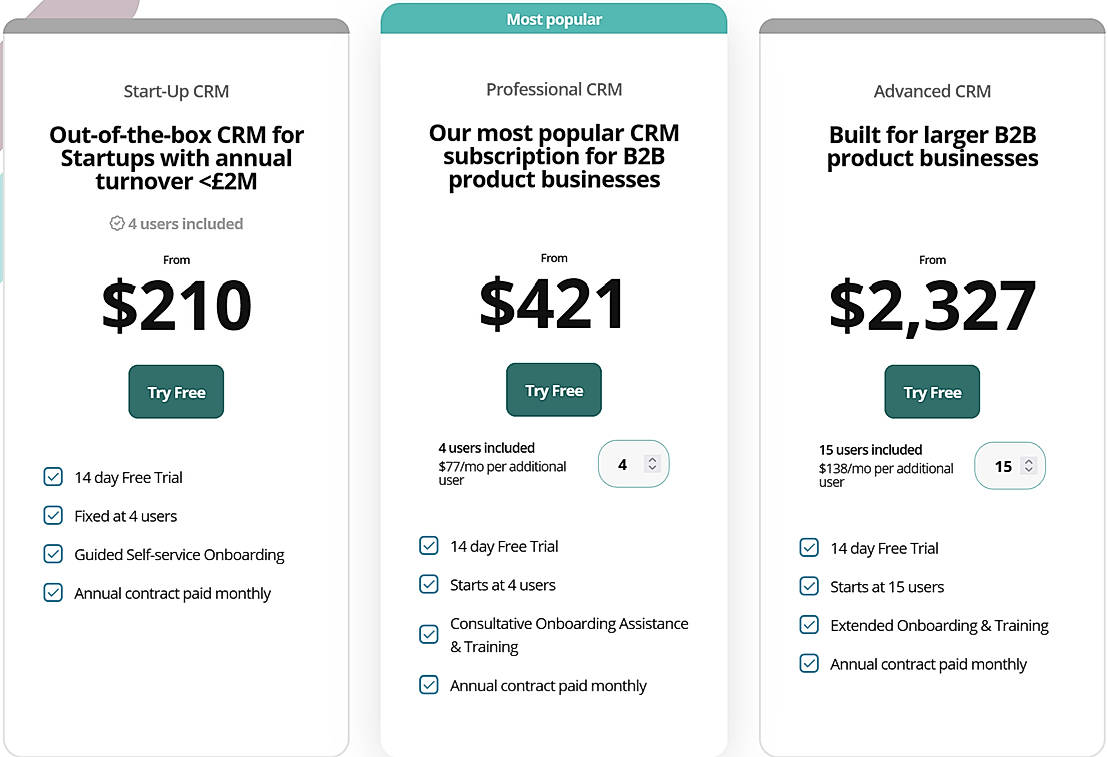Click Advanced plan's 14 day Free Trial checkbox
The width and height of the screenshot is (1108, 757).
coord(809,548)
